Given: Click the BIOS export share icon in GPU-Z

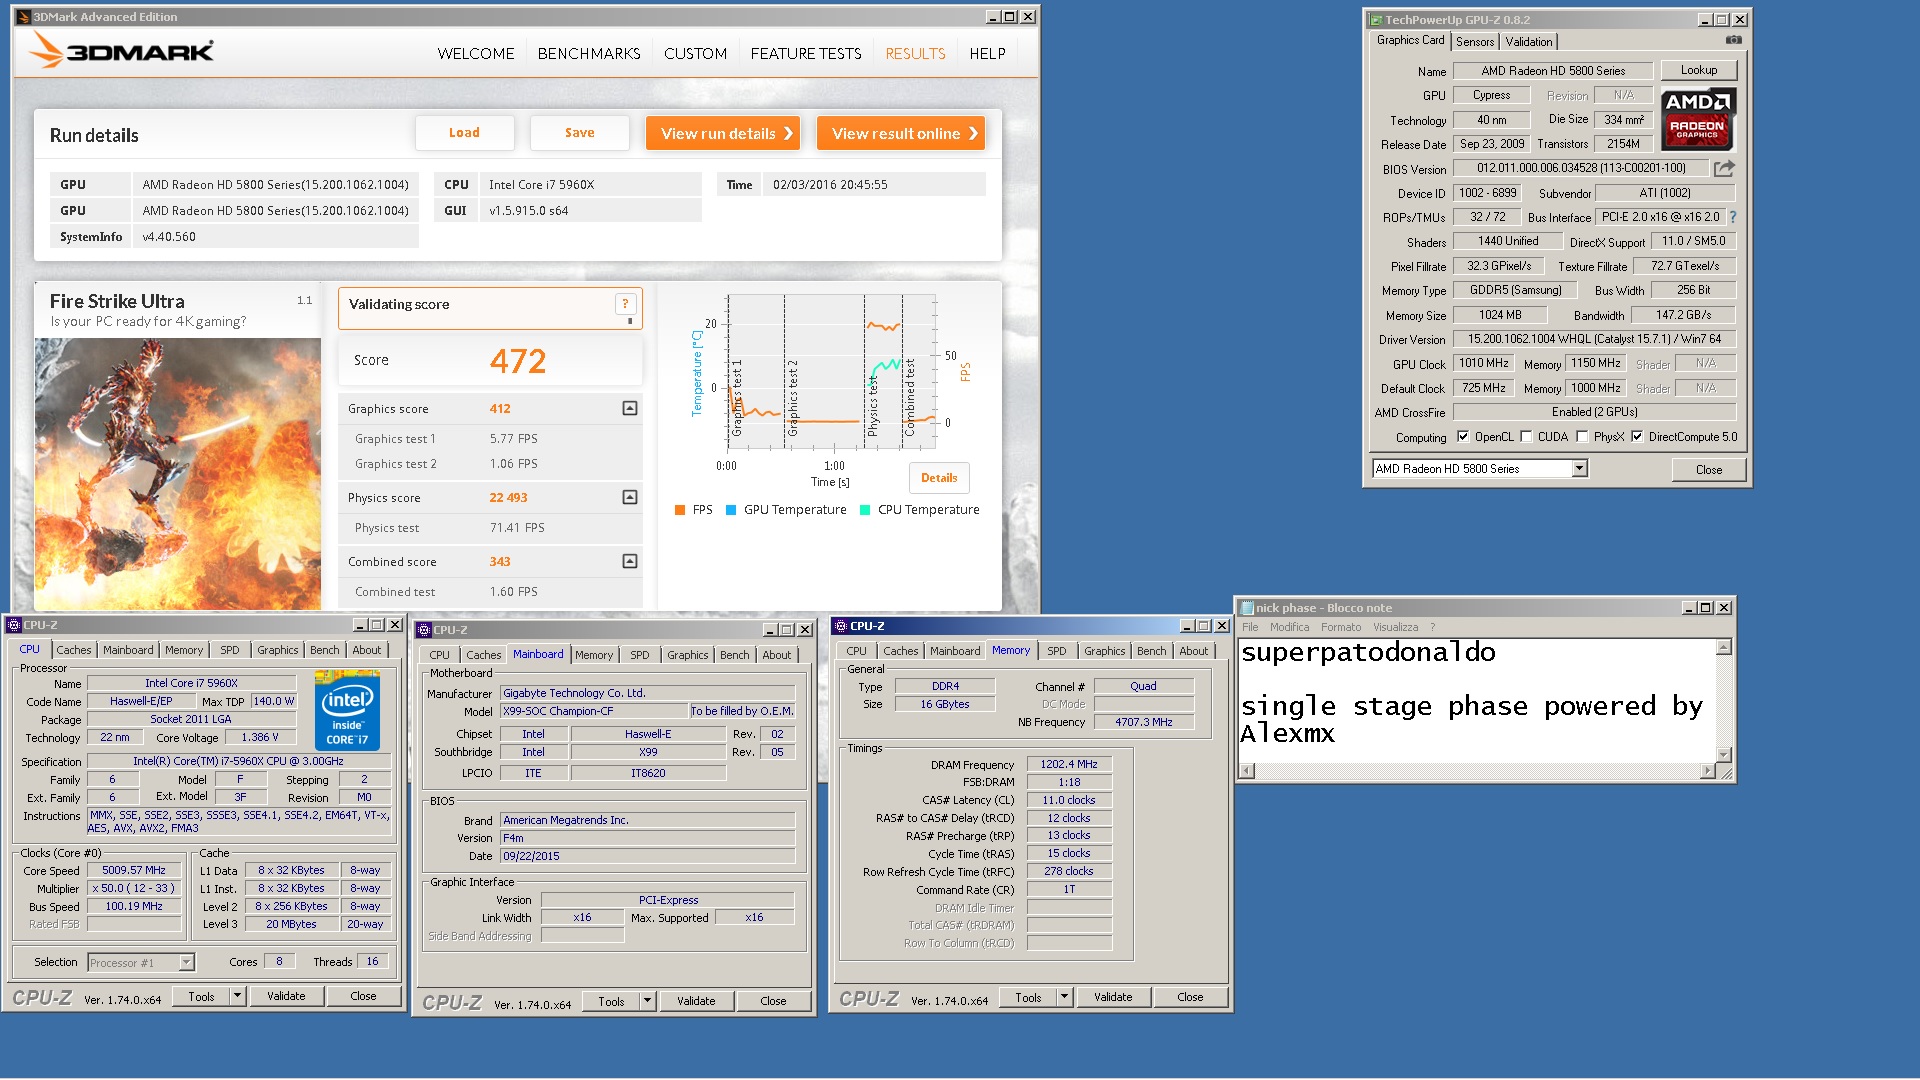Looking at the screenshot, I should [1724, 168].
